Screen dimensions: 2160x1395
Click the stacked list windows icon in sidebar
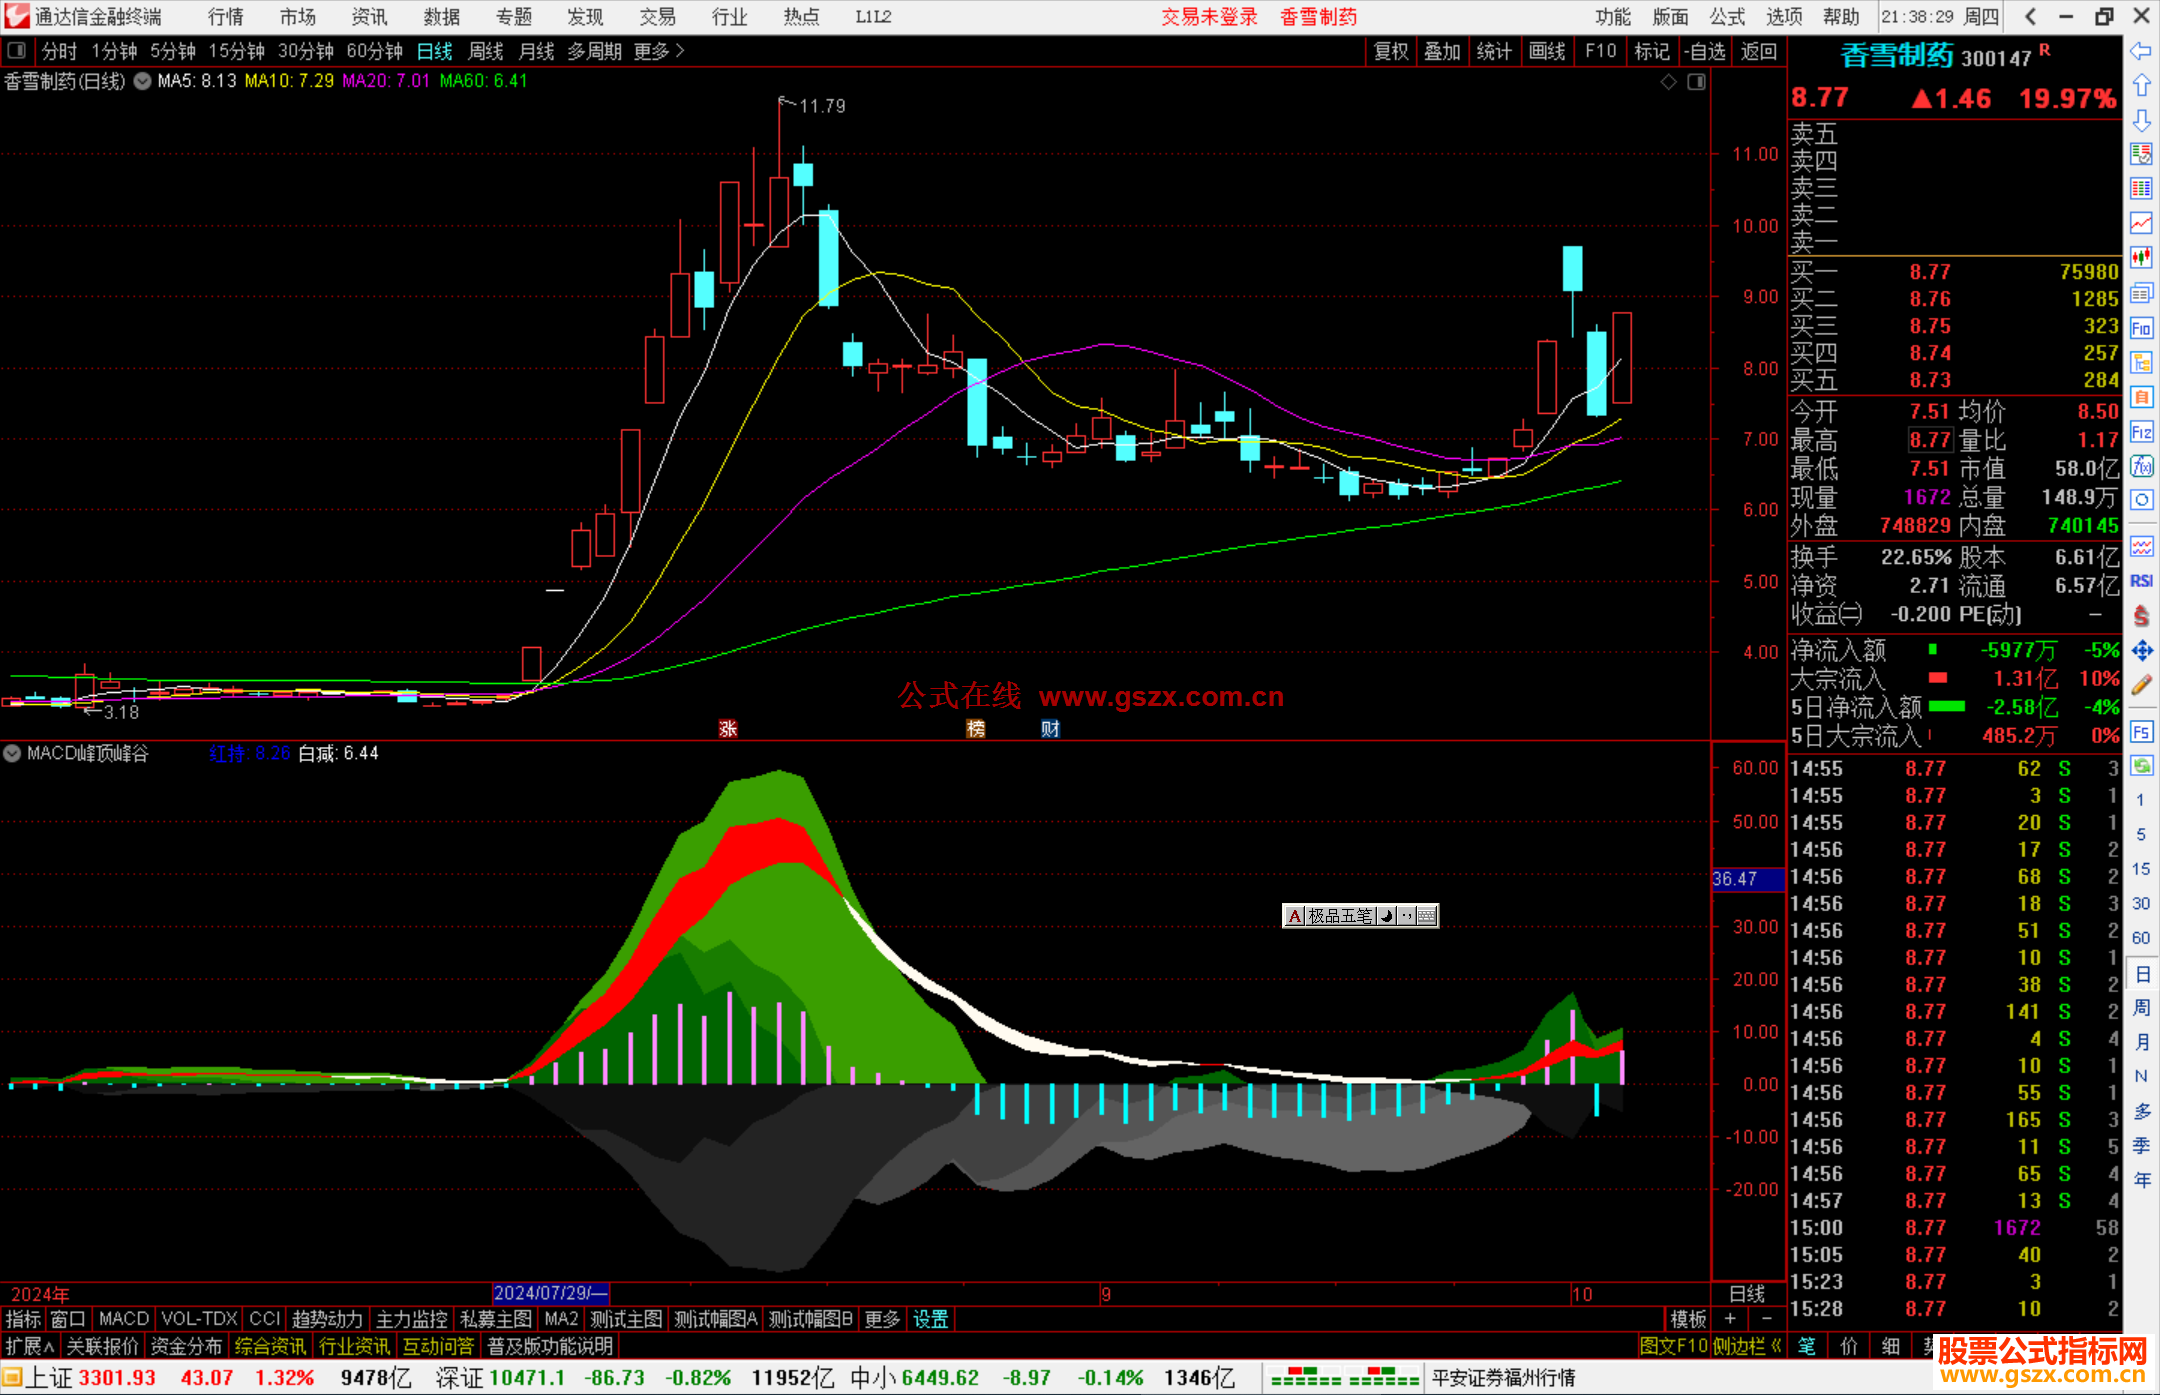(2141, 293)
